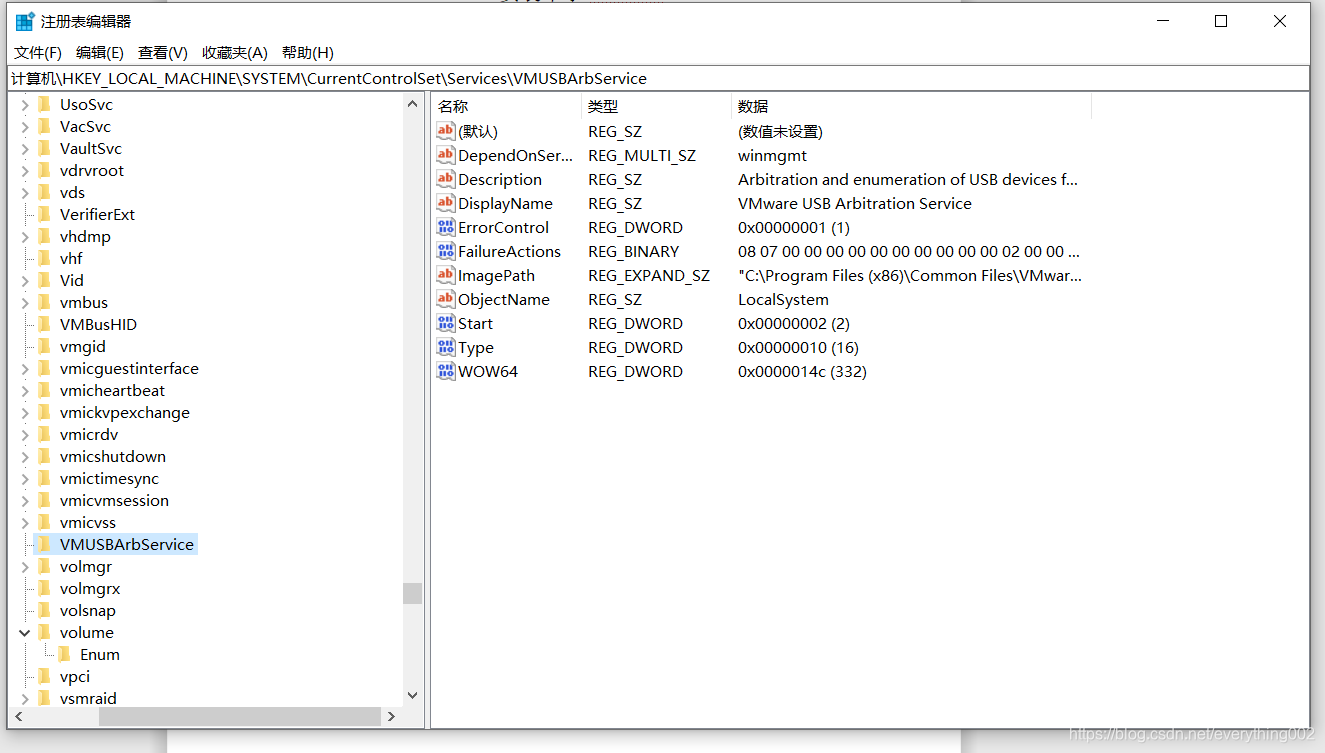
Task: Expand the vsmraid key
Action: 25,698
